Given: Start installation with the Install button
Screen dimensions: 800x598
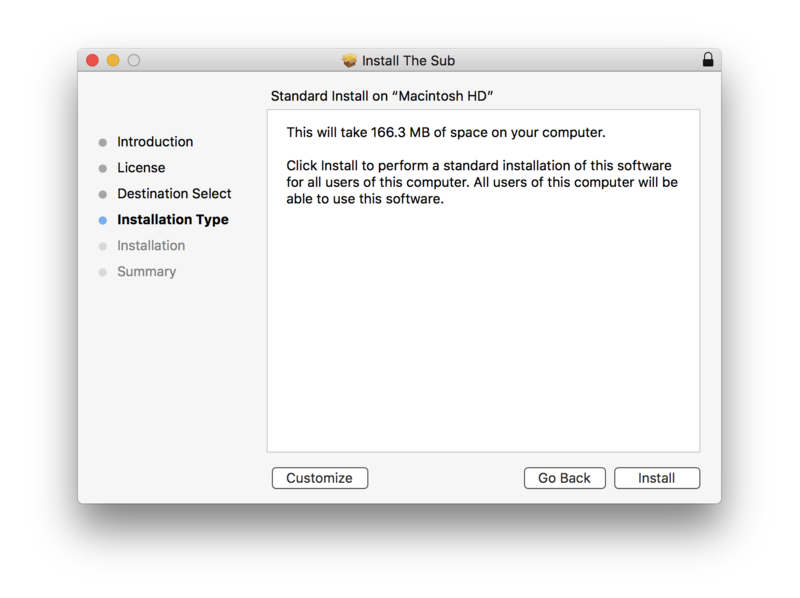Looking at the screenshot, I should [657, 478].
